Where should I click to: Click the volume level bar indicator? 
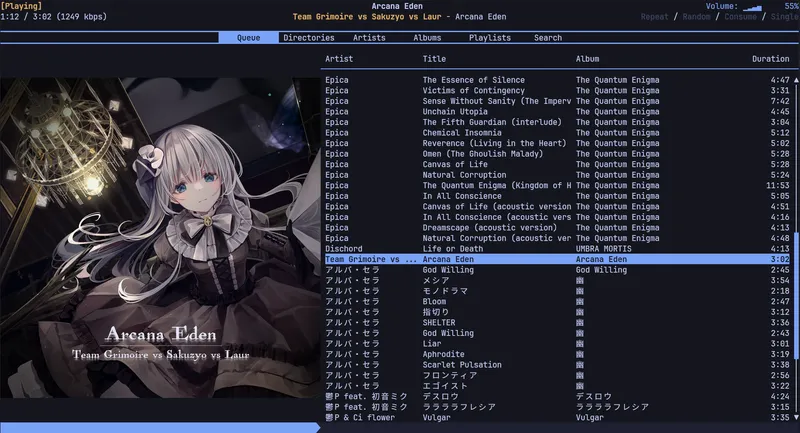pyautogui.click(x=752, y=8)
